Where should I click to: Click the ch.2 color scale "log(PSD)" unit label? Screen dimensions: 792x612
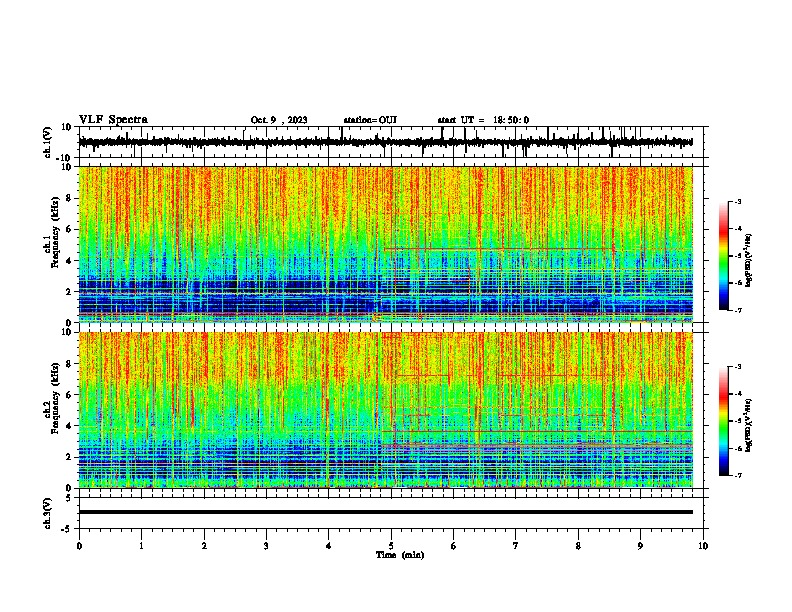749,425
